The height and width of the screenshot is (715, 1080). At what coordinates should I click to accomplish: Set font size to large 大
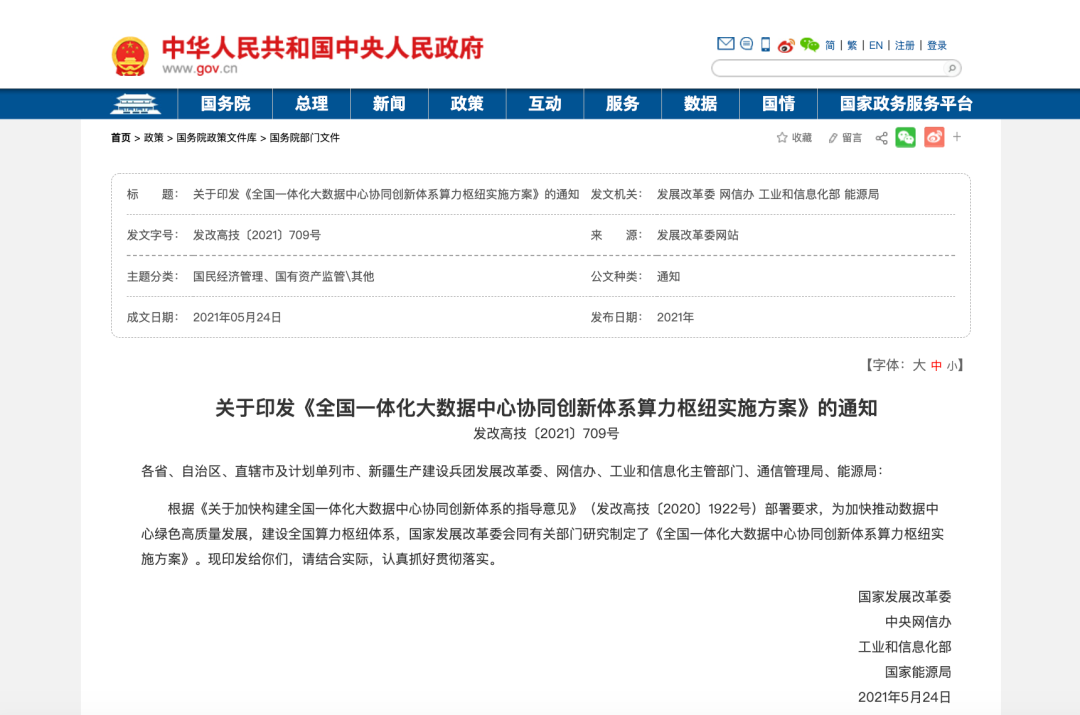pos(919,365)
